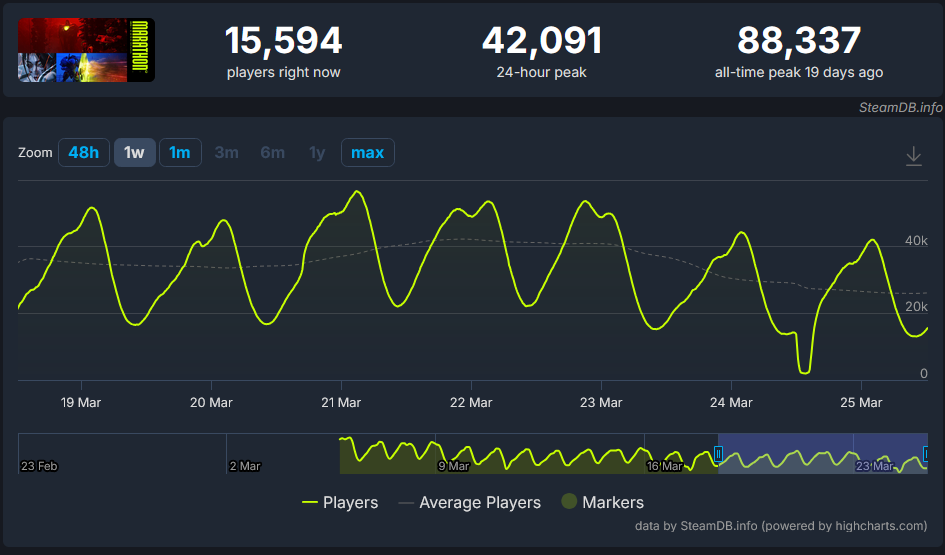
Task: Show the max time range
Action: click(368, 152)
